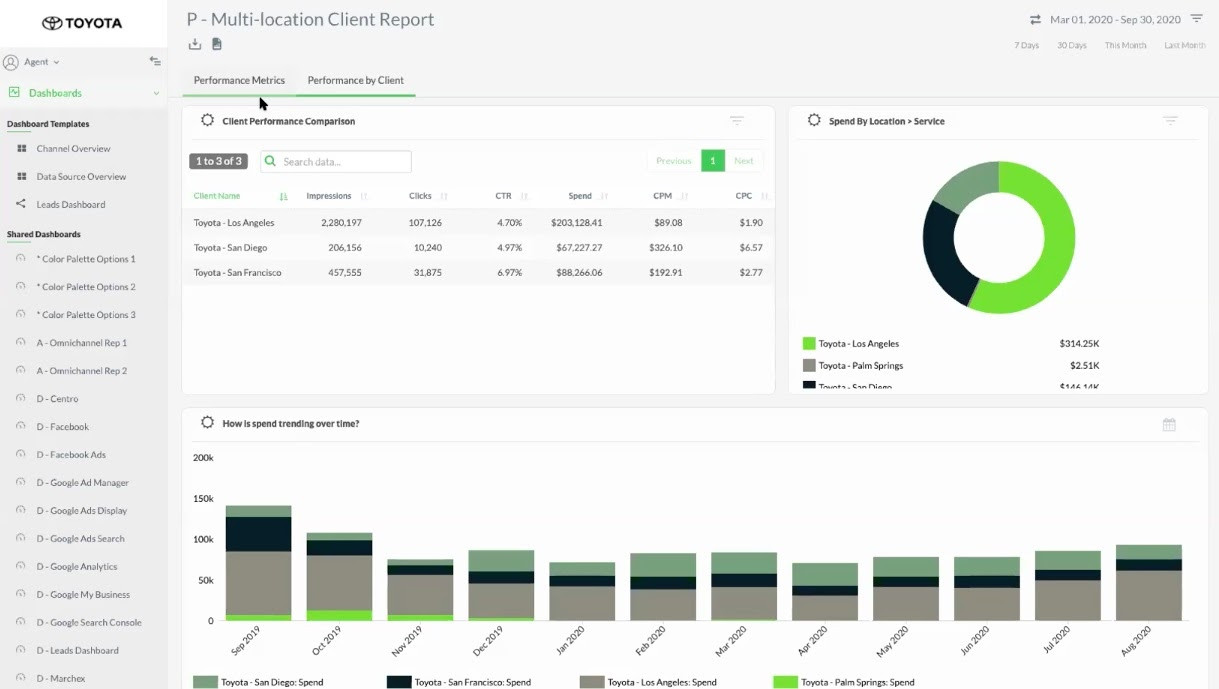Open D - Google My Business dashboard
The height and width of the screenshot is (689, 1219).
click(83, 595)
